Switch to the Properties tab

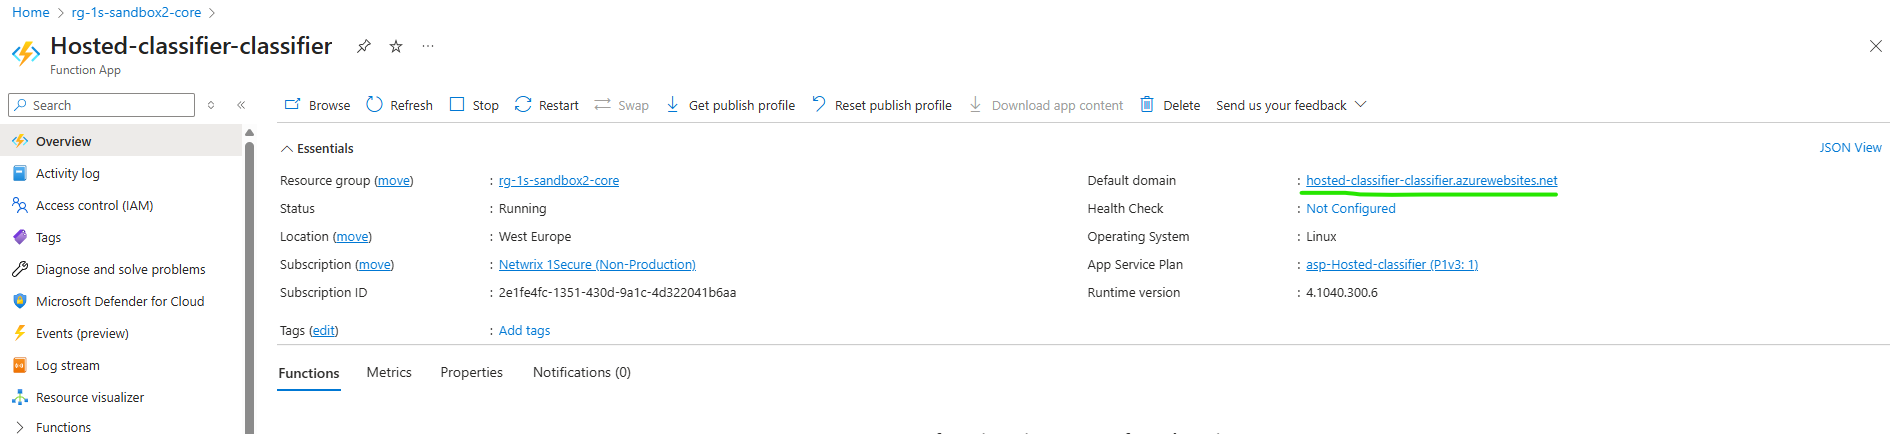tap(471, 372)
